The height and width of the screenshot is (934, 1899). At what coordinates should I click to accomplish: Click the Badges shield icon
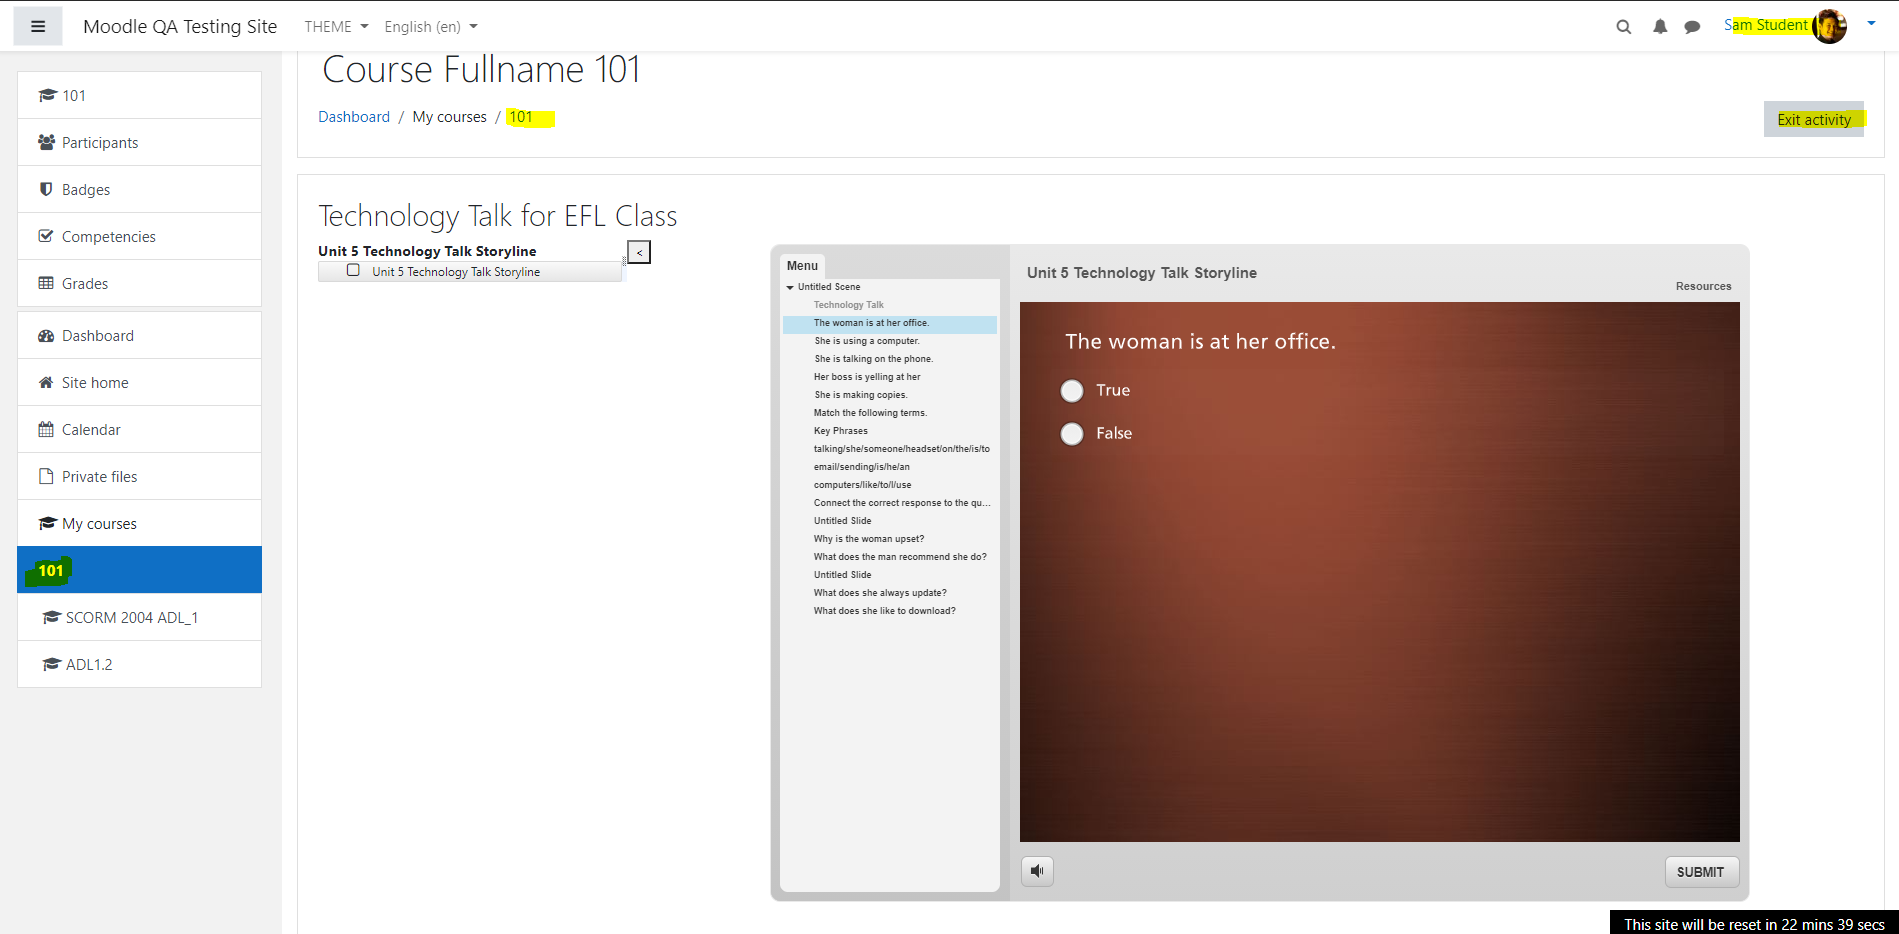click(46, 189)
